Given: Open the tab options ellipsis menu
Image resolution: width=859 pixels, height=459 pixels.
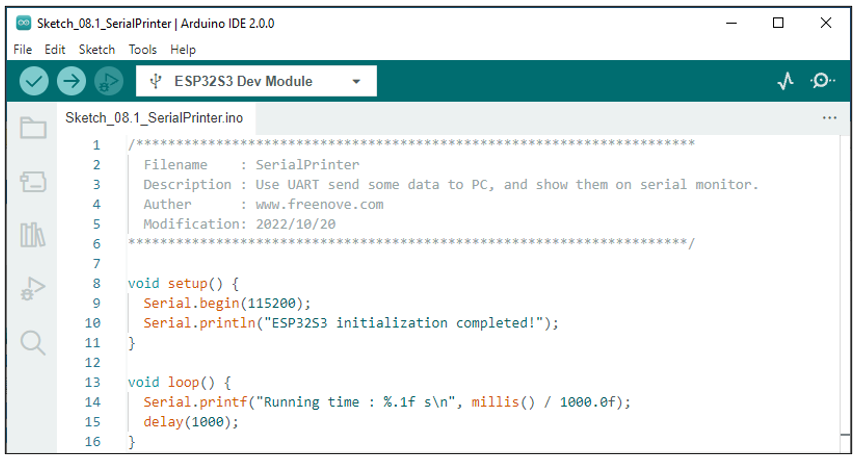Looking at the screenshot, I should (829, 118).
